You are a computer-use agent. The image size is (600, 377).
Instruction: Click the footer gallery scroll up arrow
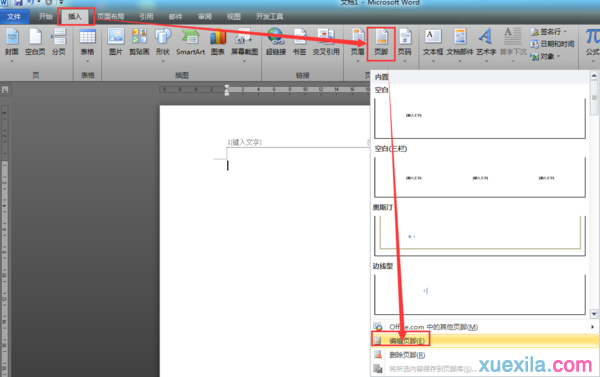pyautogui.click(x=594, y=75)
